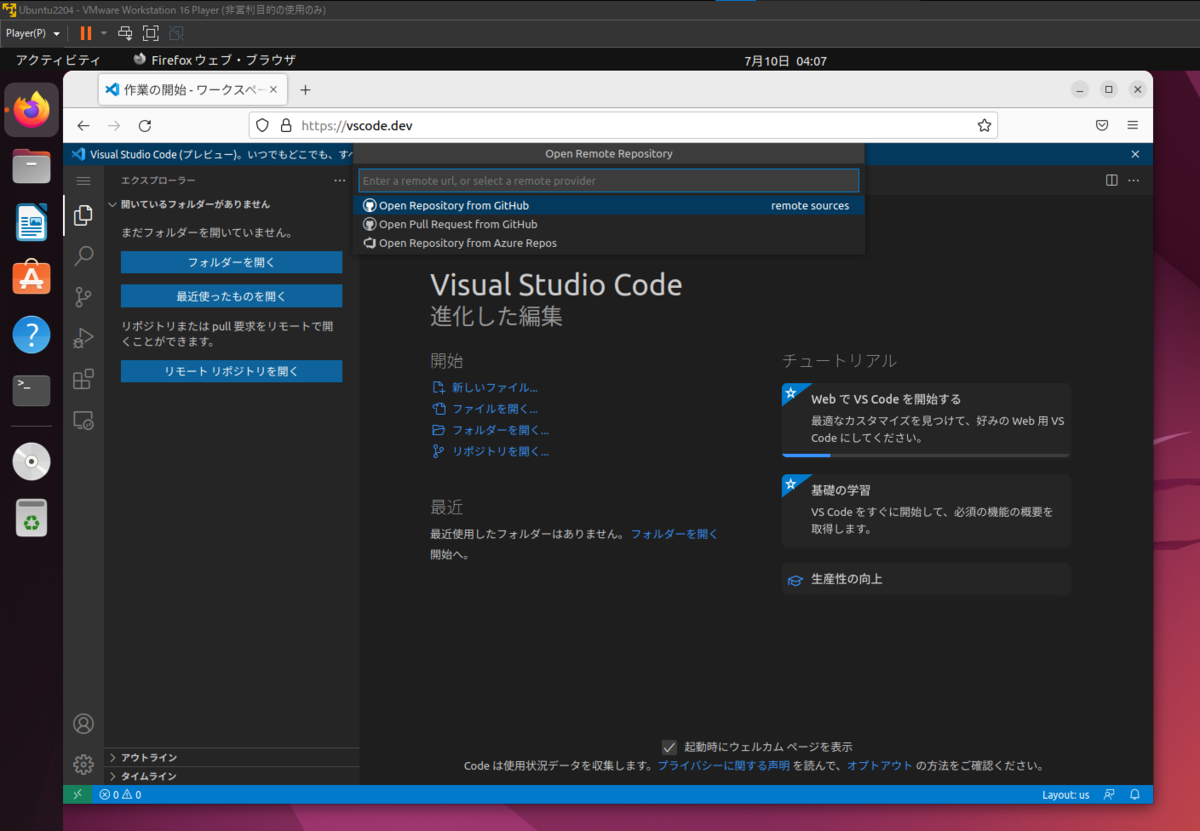The image size is (1200, 831).
Task: Open the Trash from the dock
Action: point(32,517)
